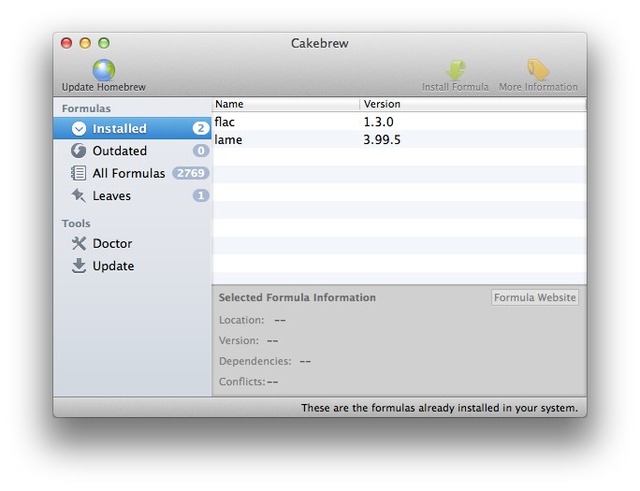Select the Outdated sidebar icon
Screen dimensions: 640x491
(x=78, y=151)
